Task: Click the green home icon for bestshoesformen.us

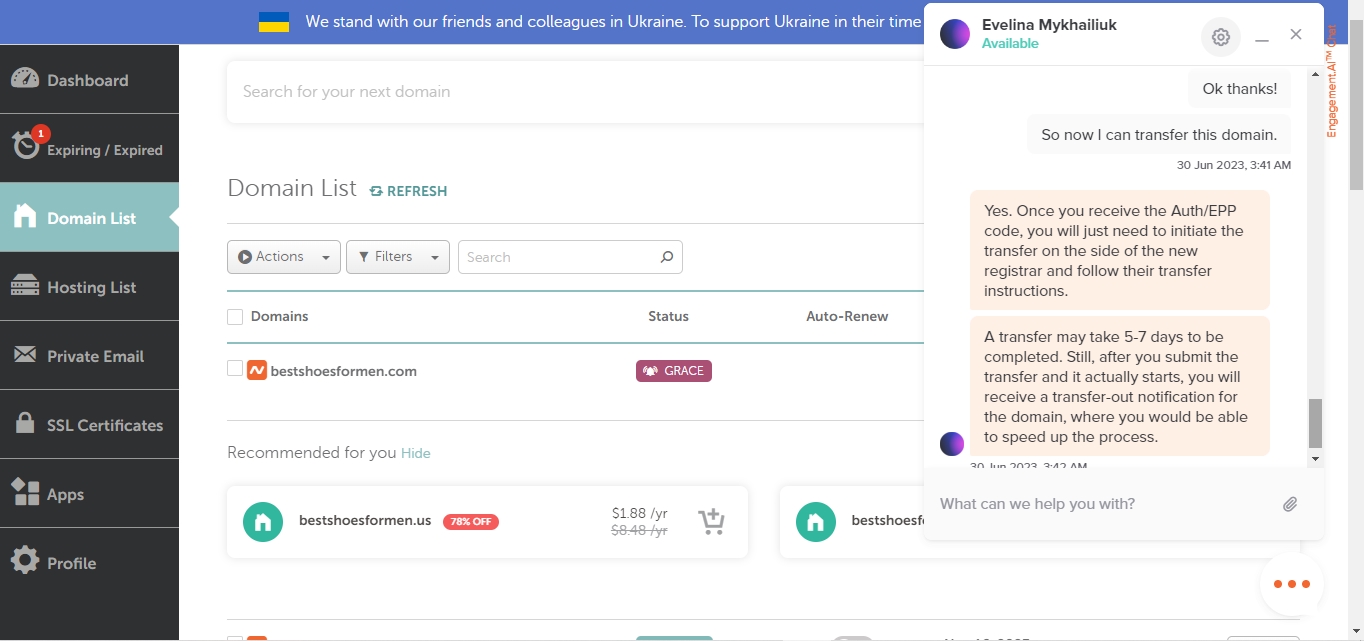Action: tap(263, 521)
